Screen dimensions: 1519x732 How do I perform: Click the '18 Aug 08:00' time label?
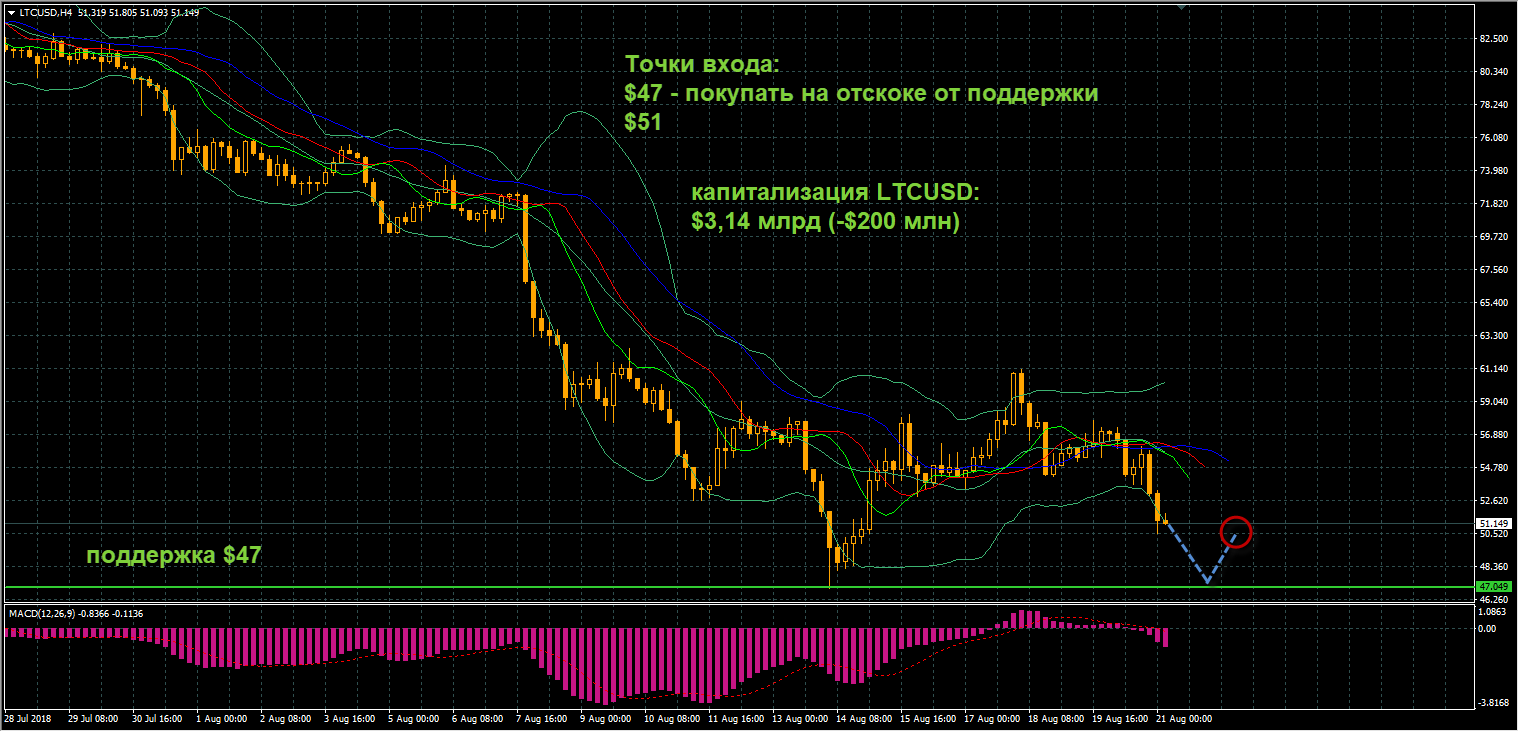point(1056,718)
